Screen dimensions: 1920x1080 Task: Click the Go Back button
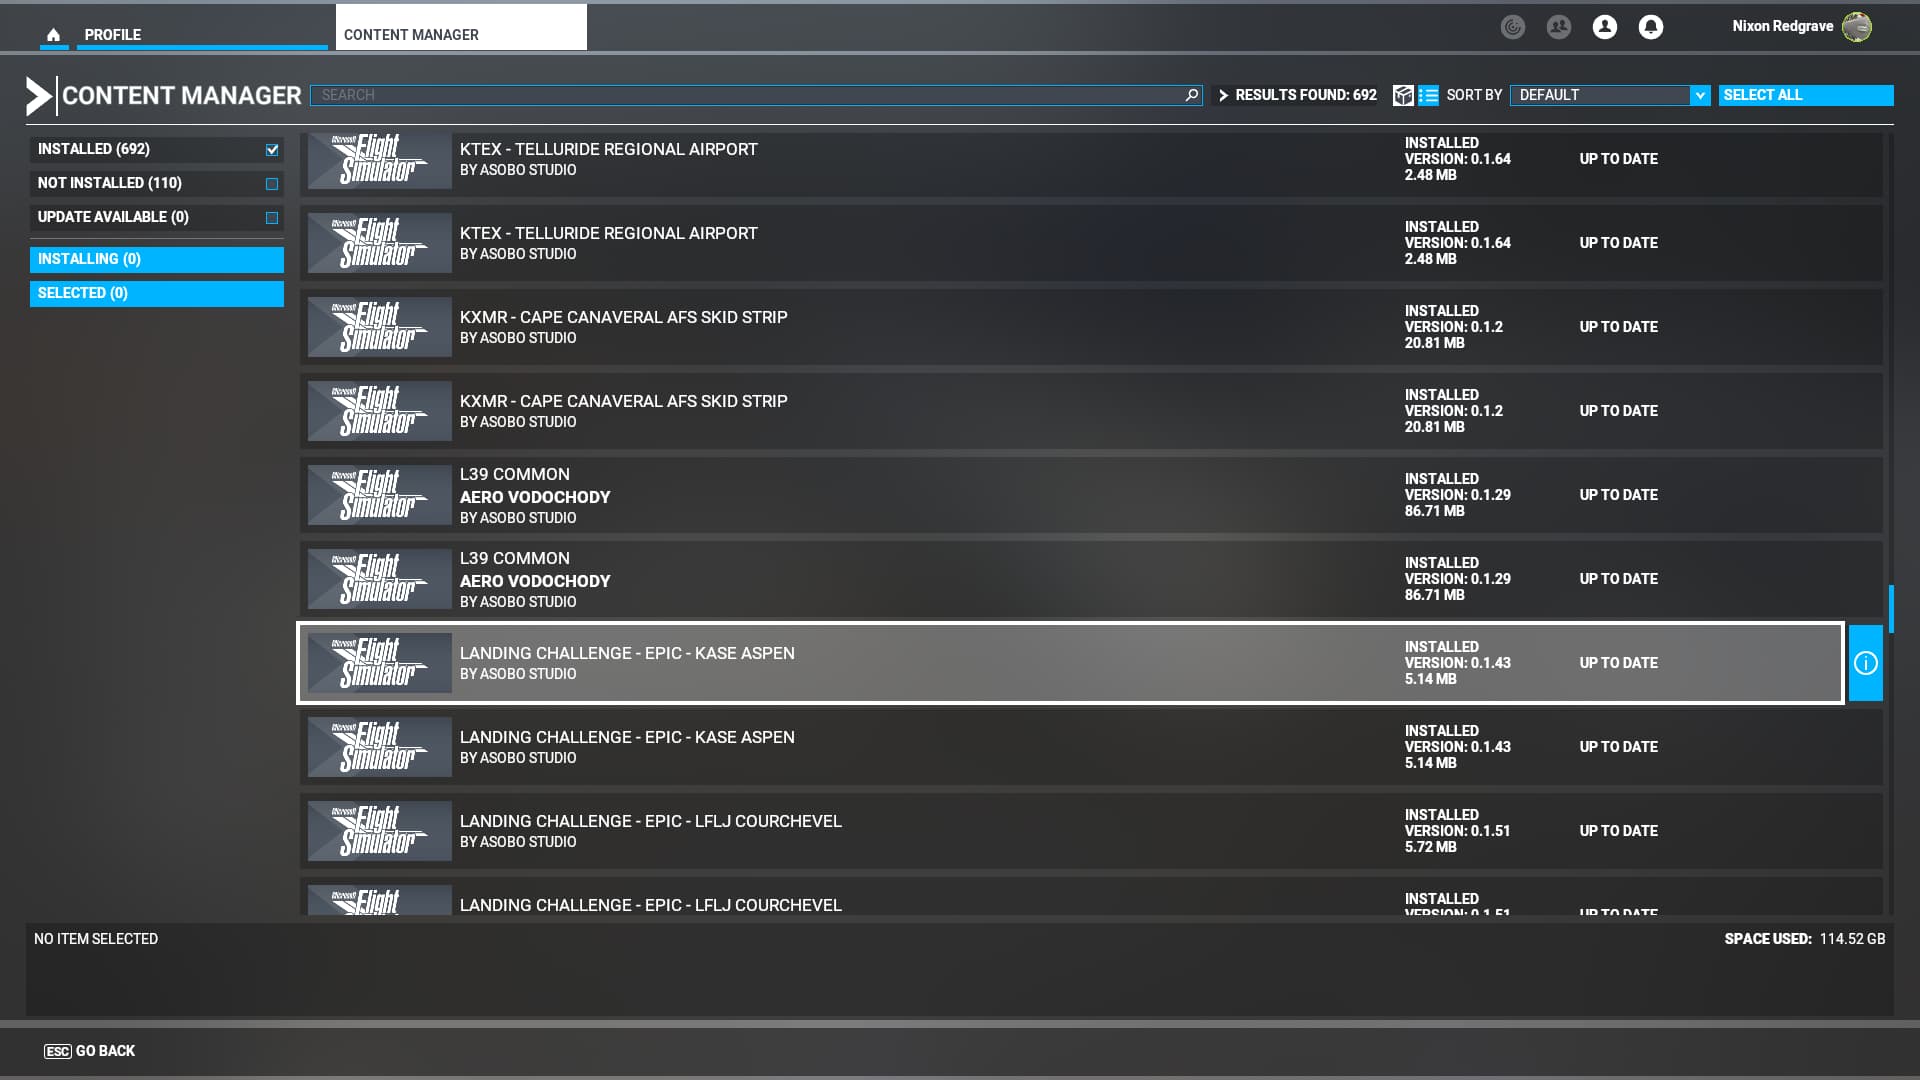pyautogui.click(x=90, y=1051)
